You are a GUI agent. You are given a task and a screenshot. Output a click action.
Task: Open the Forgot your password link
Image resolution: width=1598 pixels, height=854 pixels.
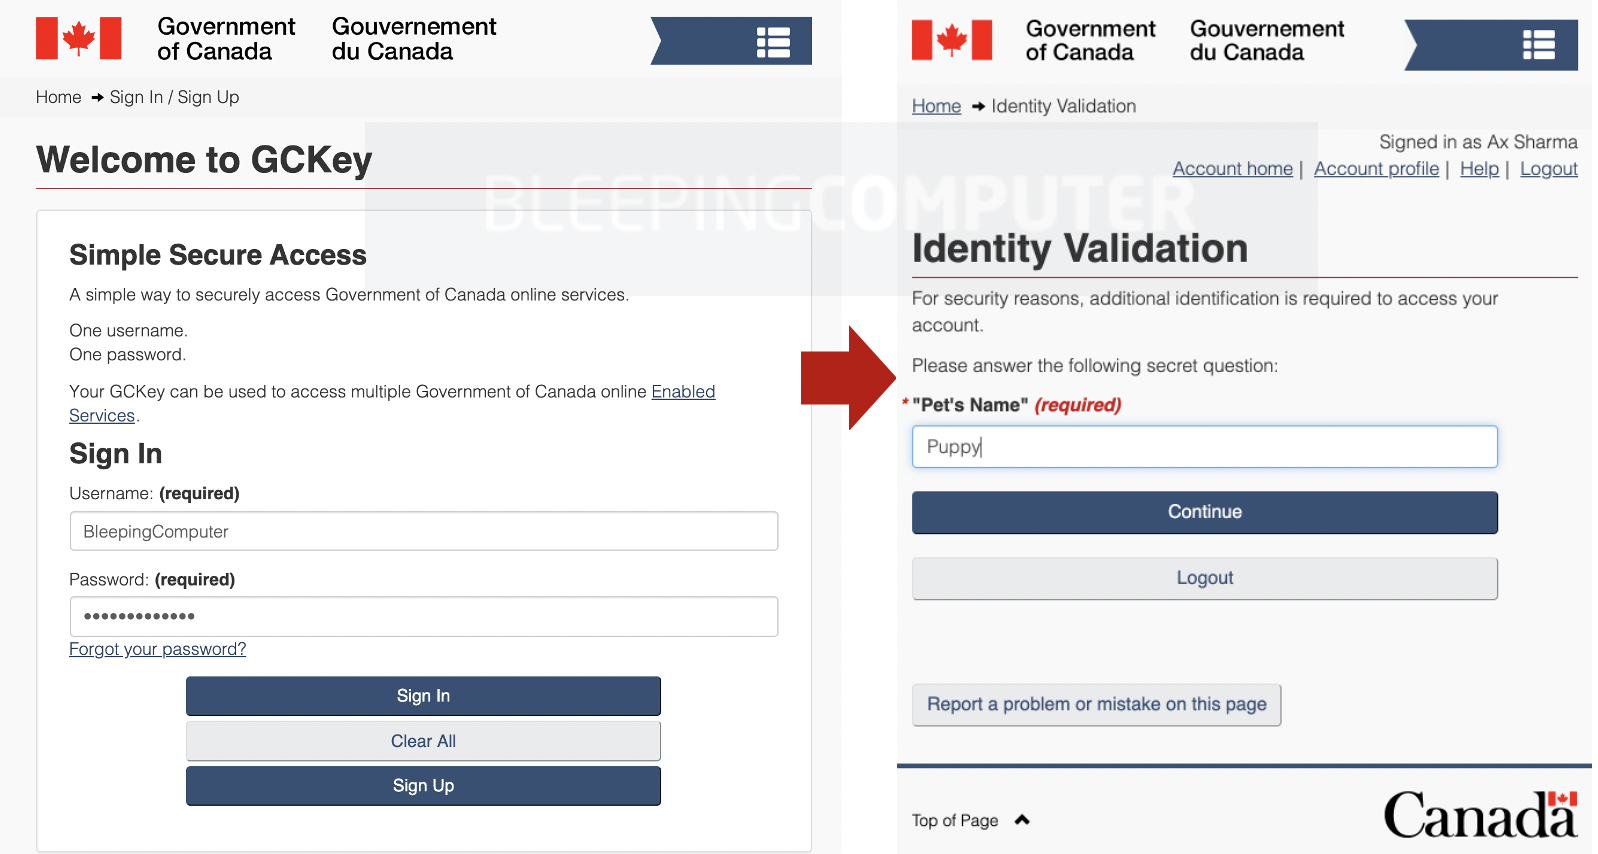(157, 649)
